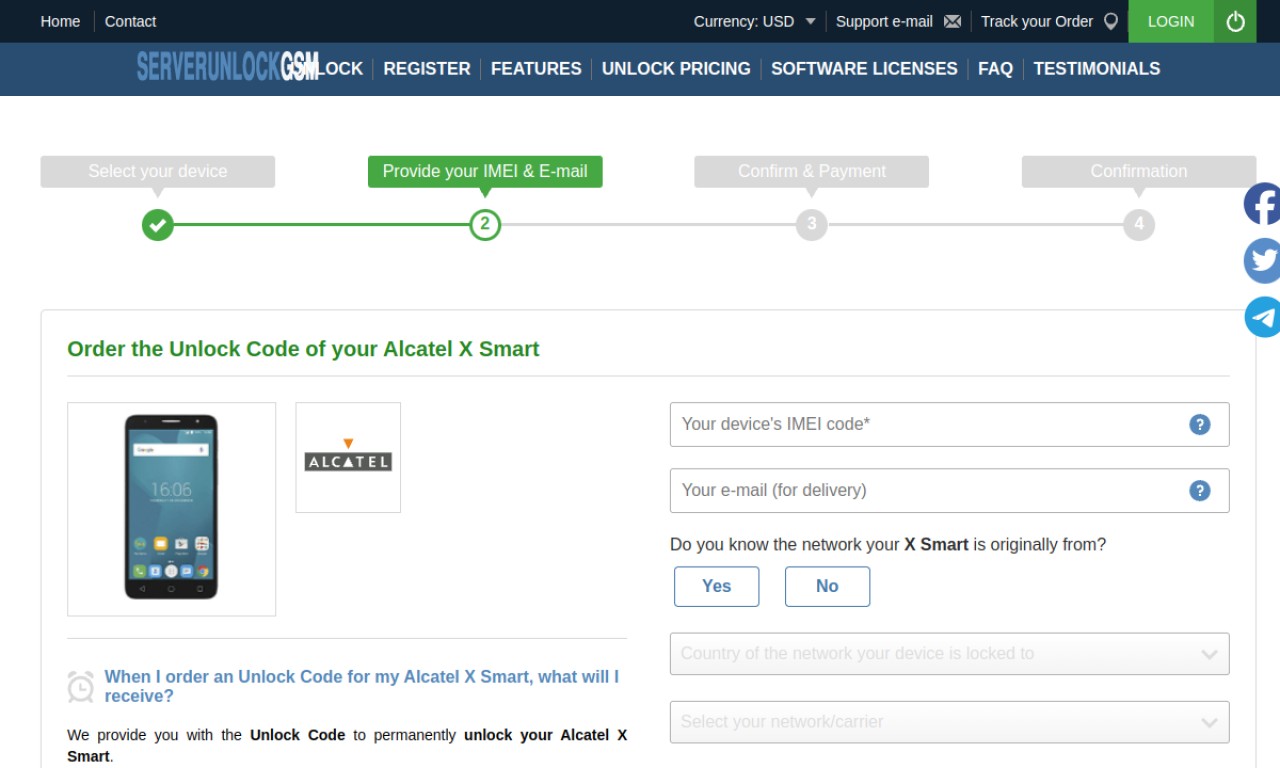The image size is (1280, 768).
Task: Open the Facebook share icon
Action: (1262, 204)
